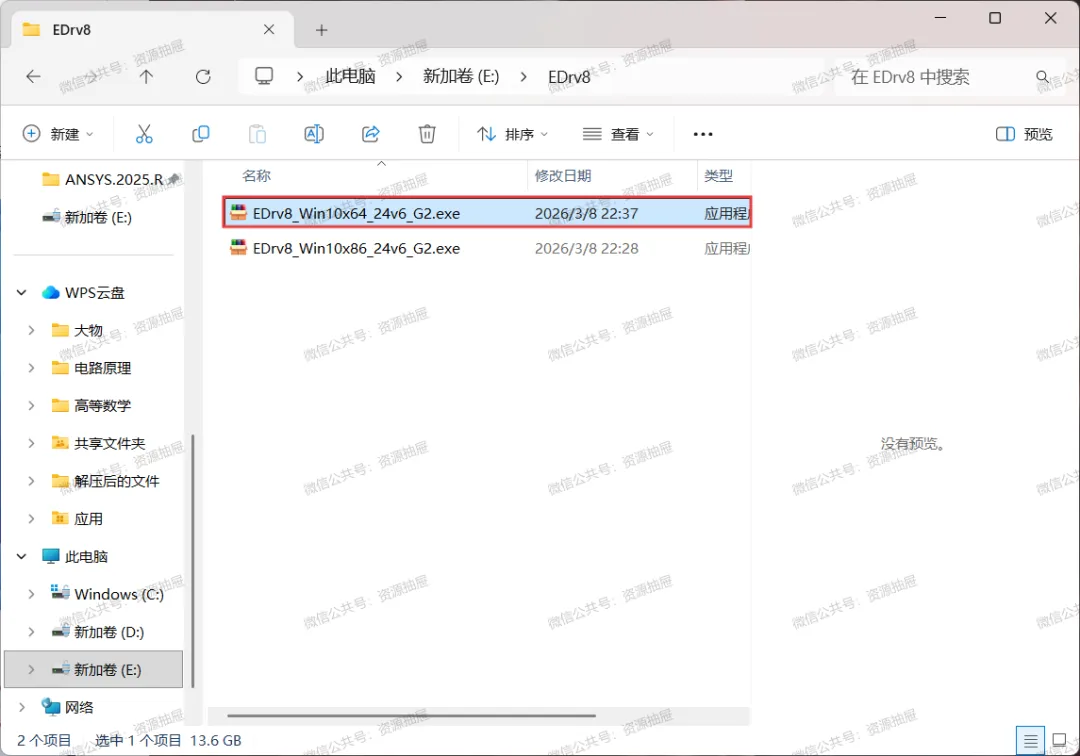Click date 2026/3/8 22:37 cell
Viewport: 1080px width, 756px height.
pos(586,213)
